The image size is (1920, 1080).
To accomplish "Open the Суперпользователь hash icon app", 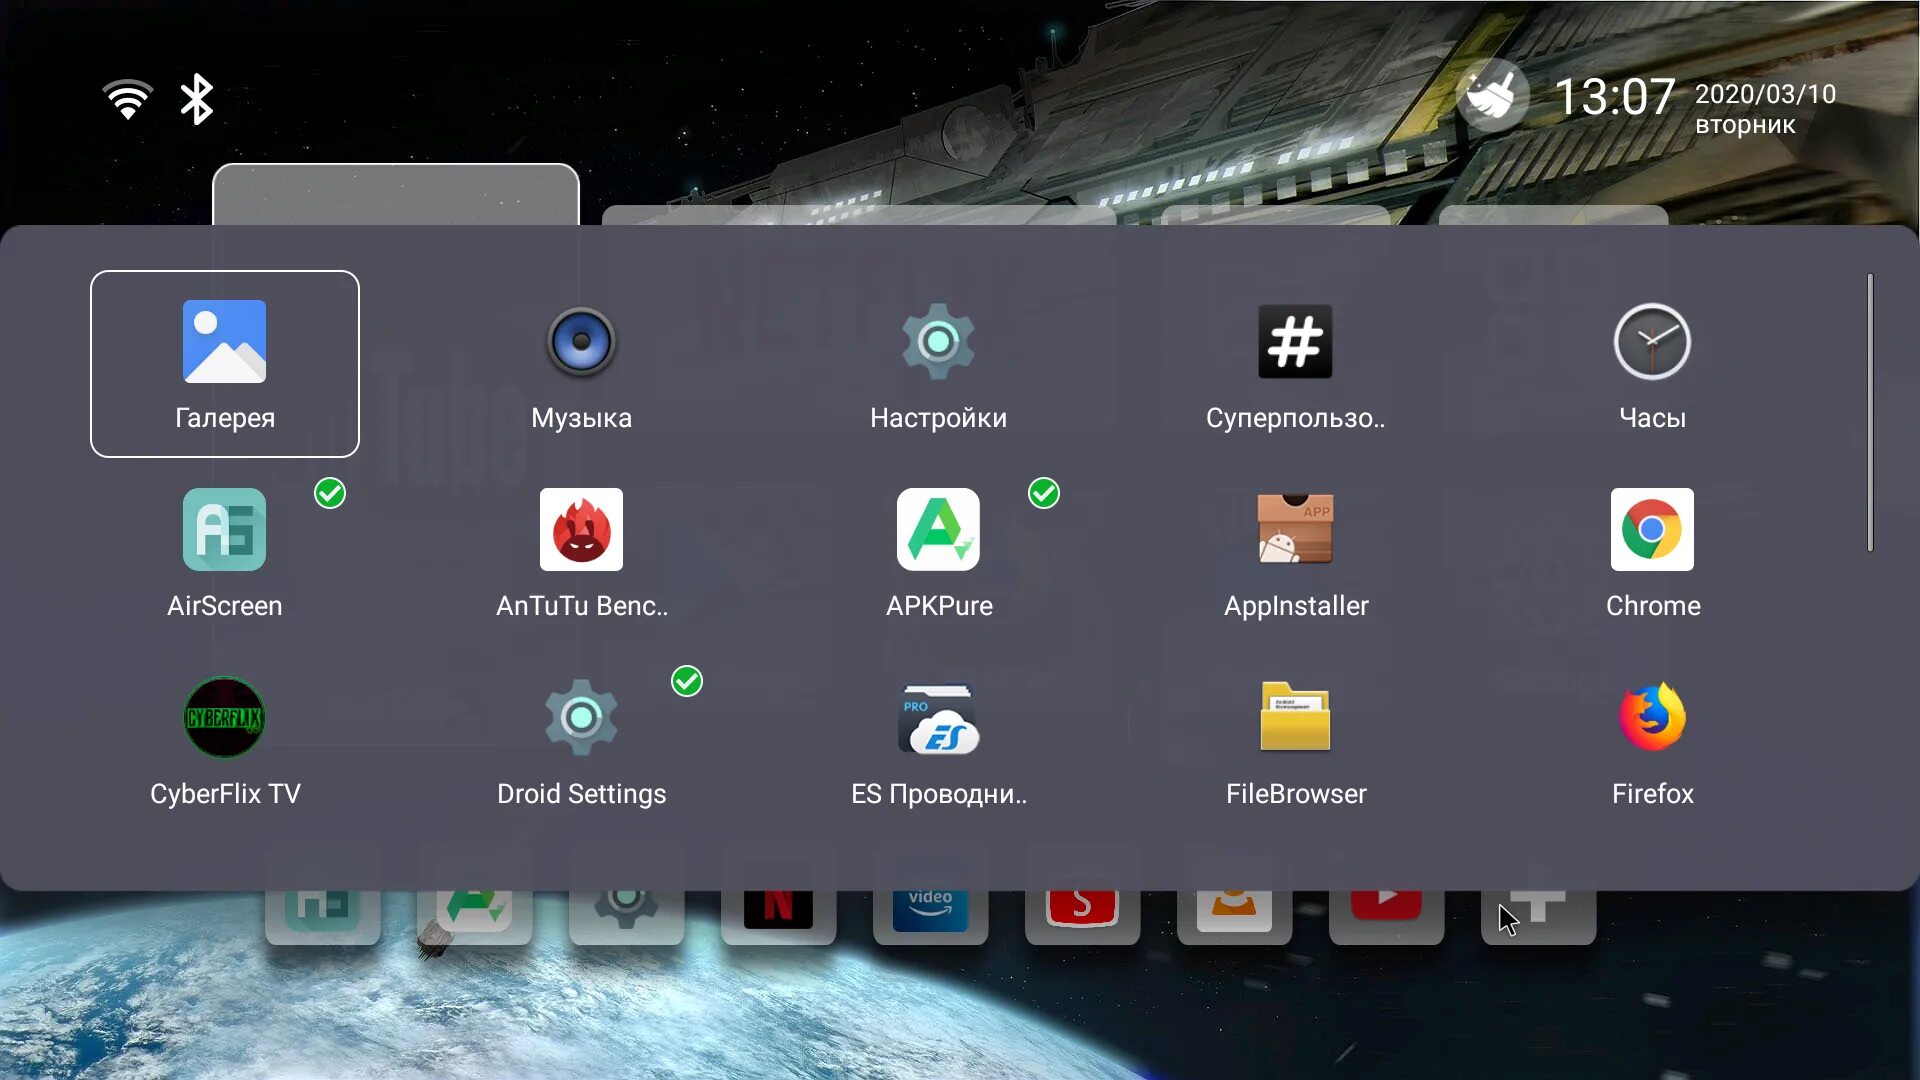I will (1295, 363).
